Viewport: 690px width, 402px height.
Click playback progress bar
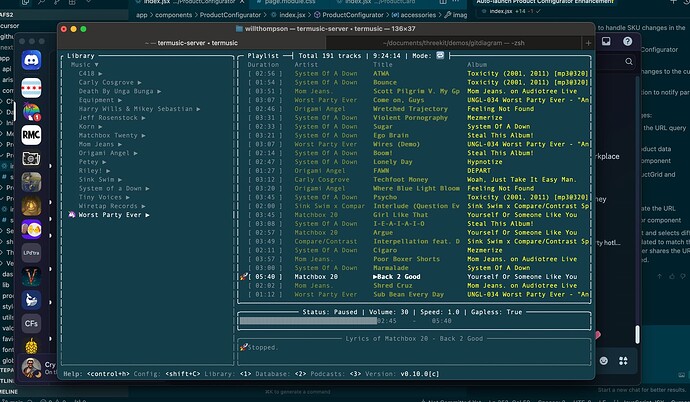414,321
